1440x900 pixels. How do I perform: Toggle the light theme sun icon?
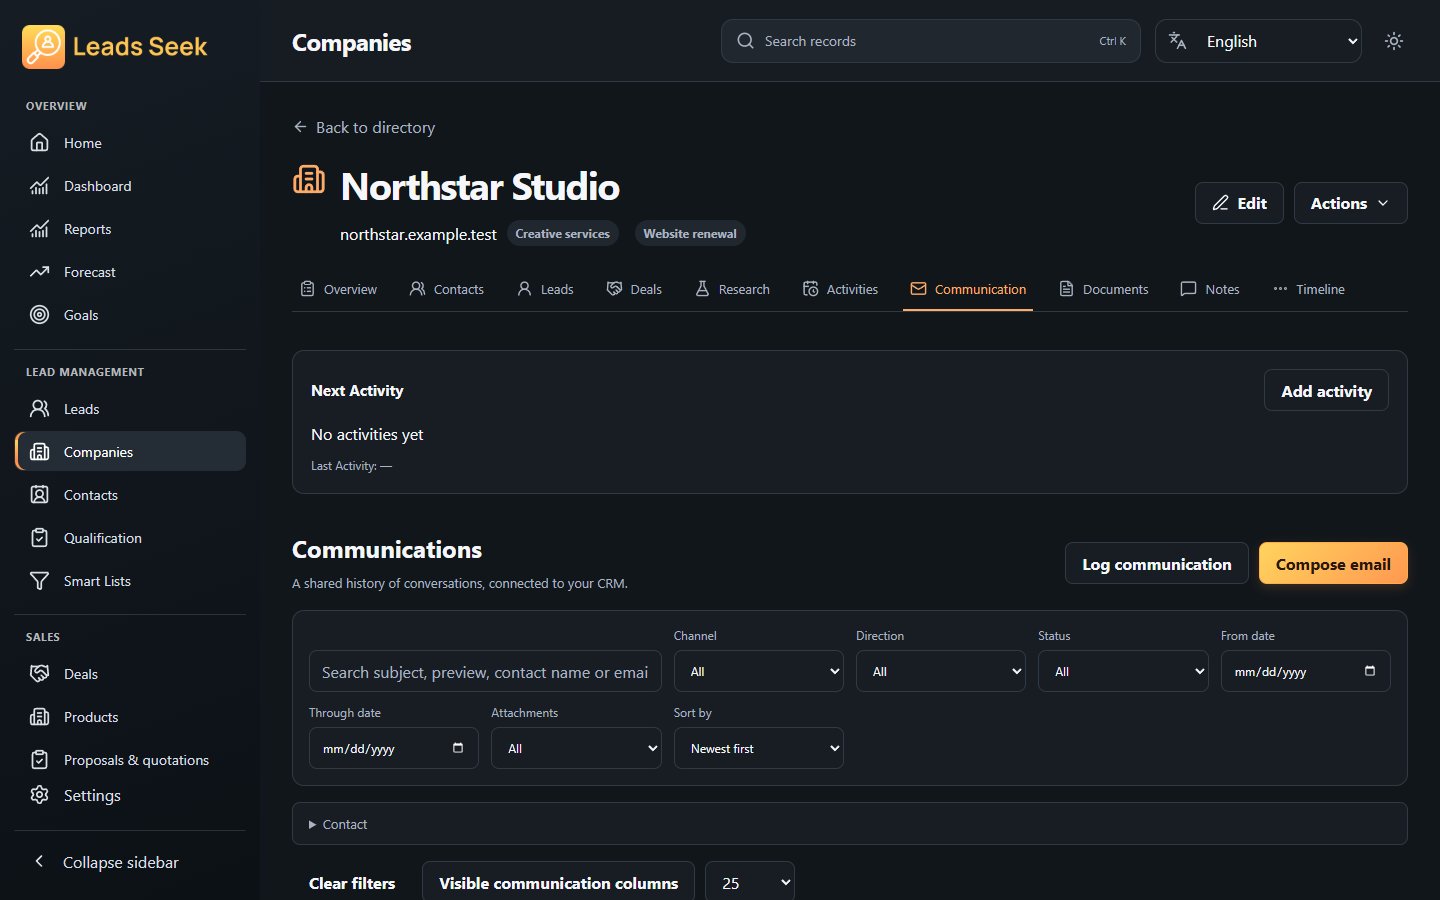(x=1394, y=41)
